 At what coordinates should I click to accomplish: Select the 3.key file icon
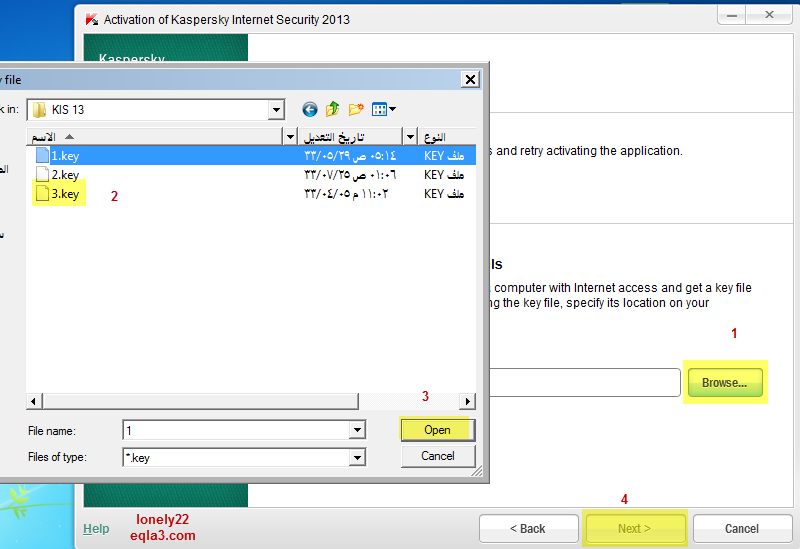(x=43, y=193)
